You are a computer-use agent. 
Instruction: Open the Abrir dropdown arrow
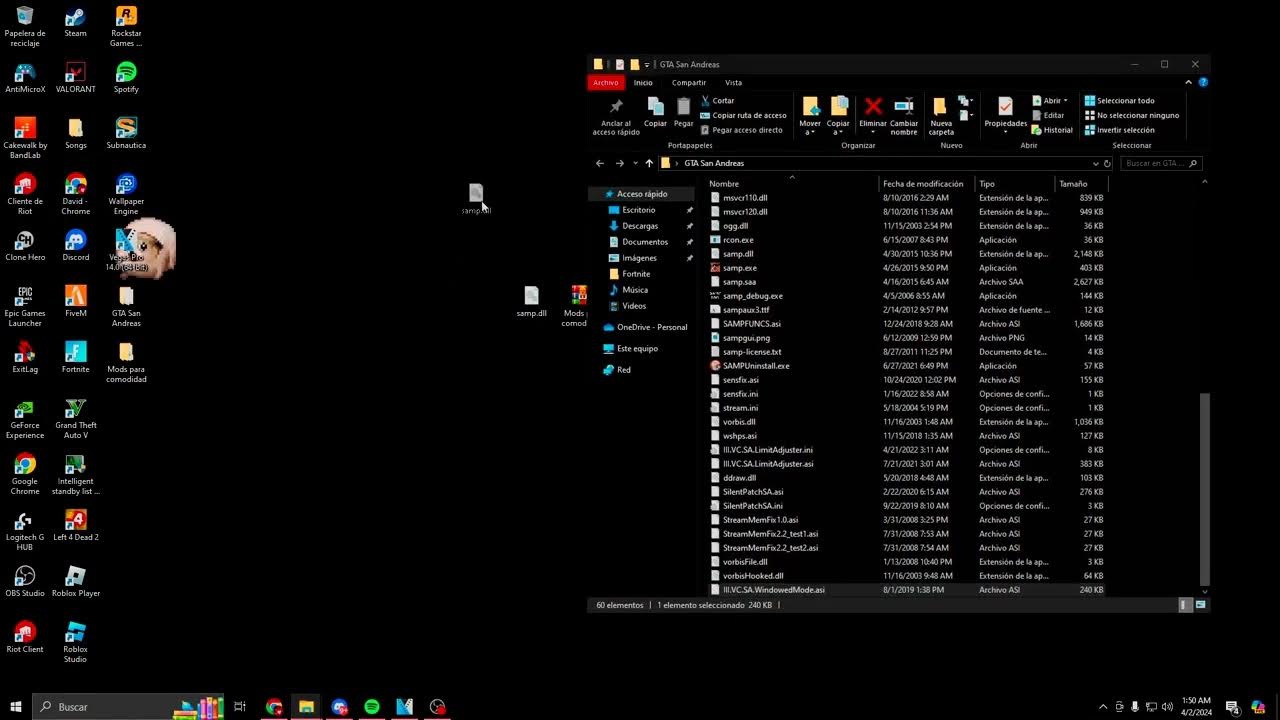pos(1066,101)
